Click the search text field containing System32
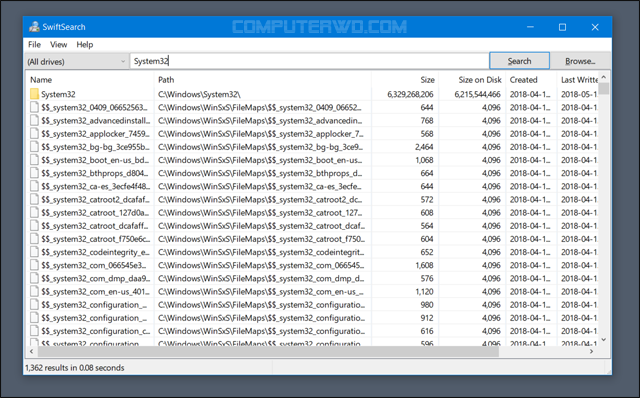Screen dimensions: 640x398 tap(309, 61)
